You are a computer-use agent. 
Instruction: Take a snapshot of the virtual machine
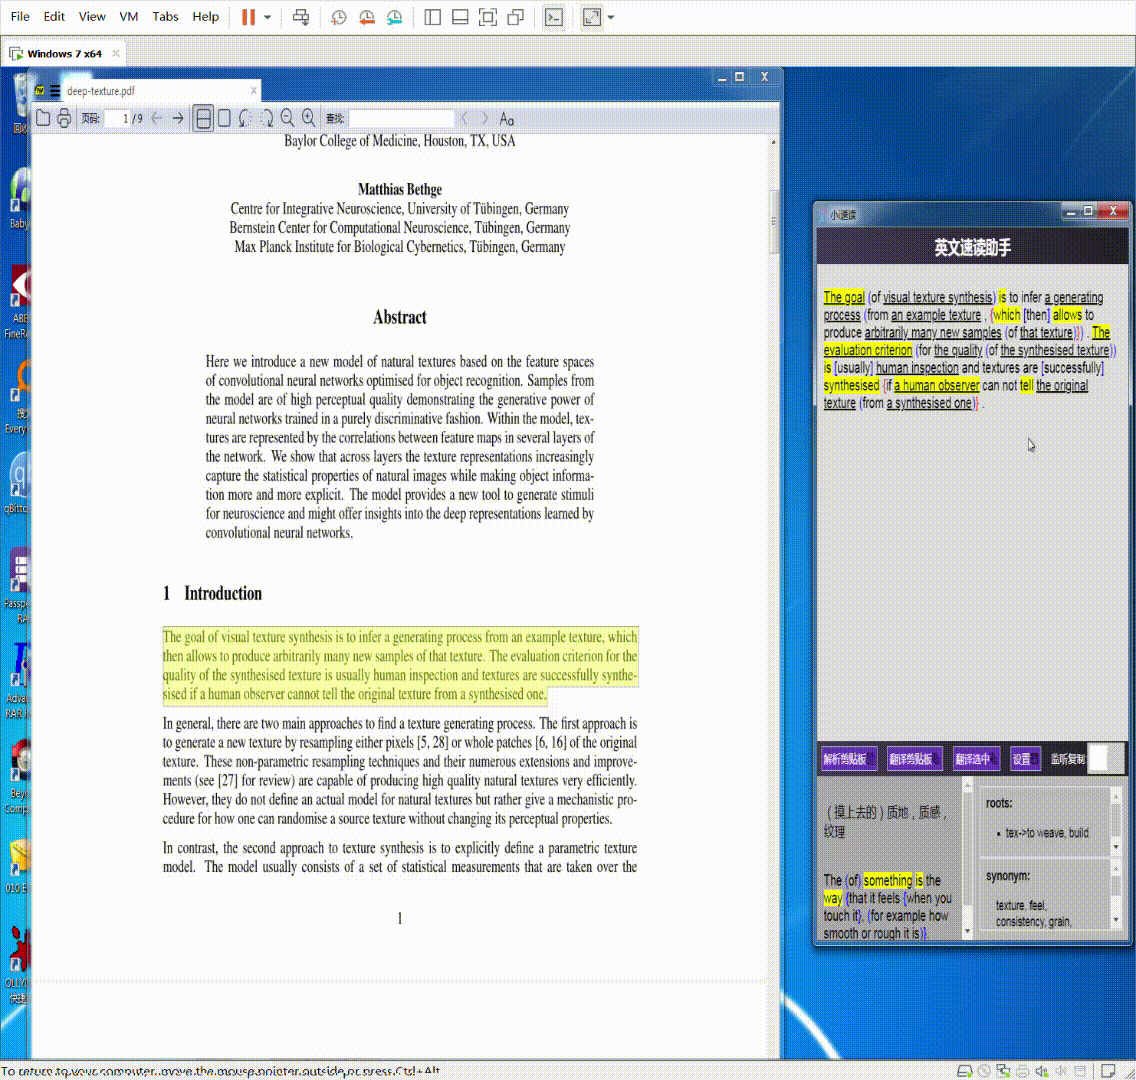point(338,17)
